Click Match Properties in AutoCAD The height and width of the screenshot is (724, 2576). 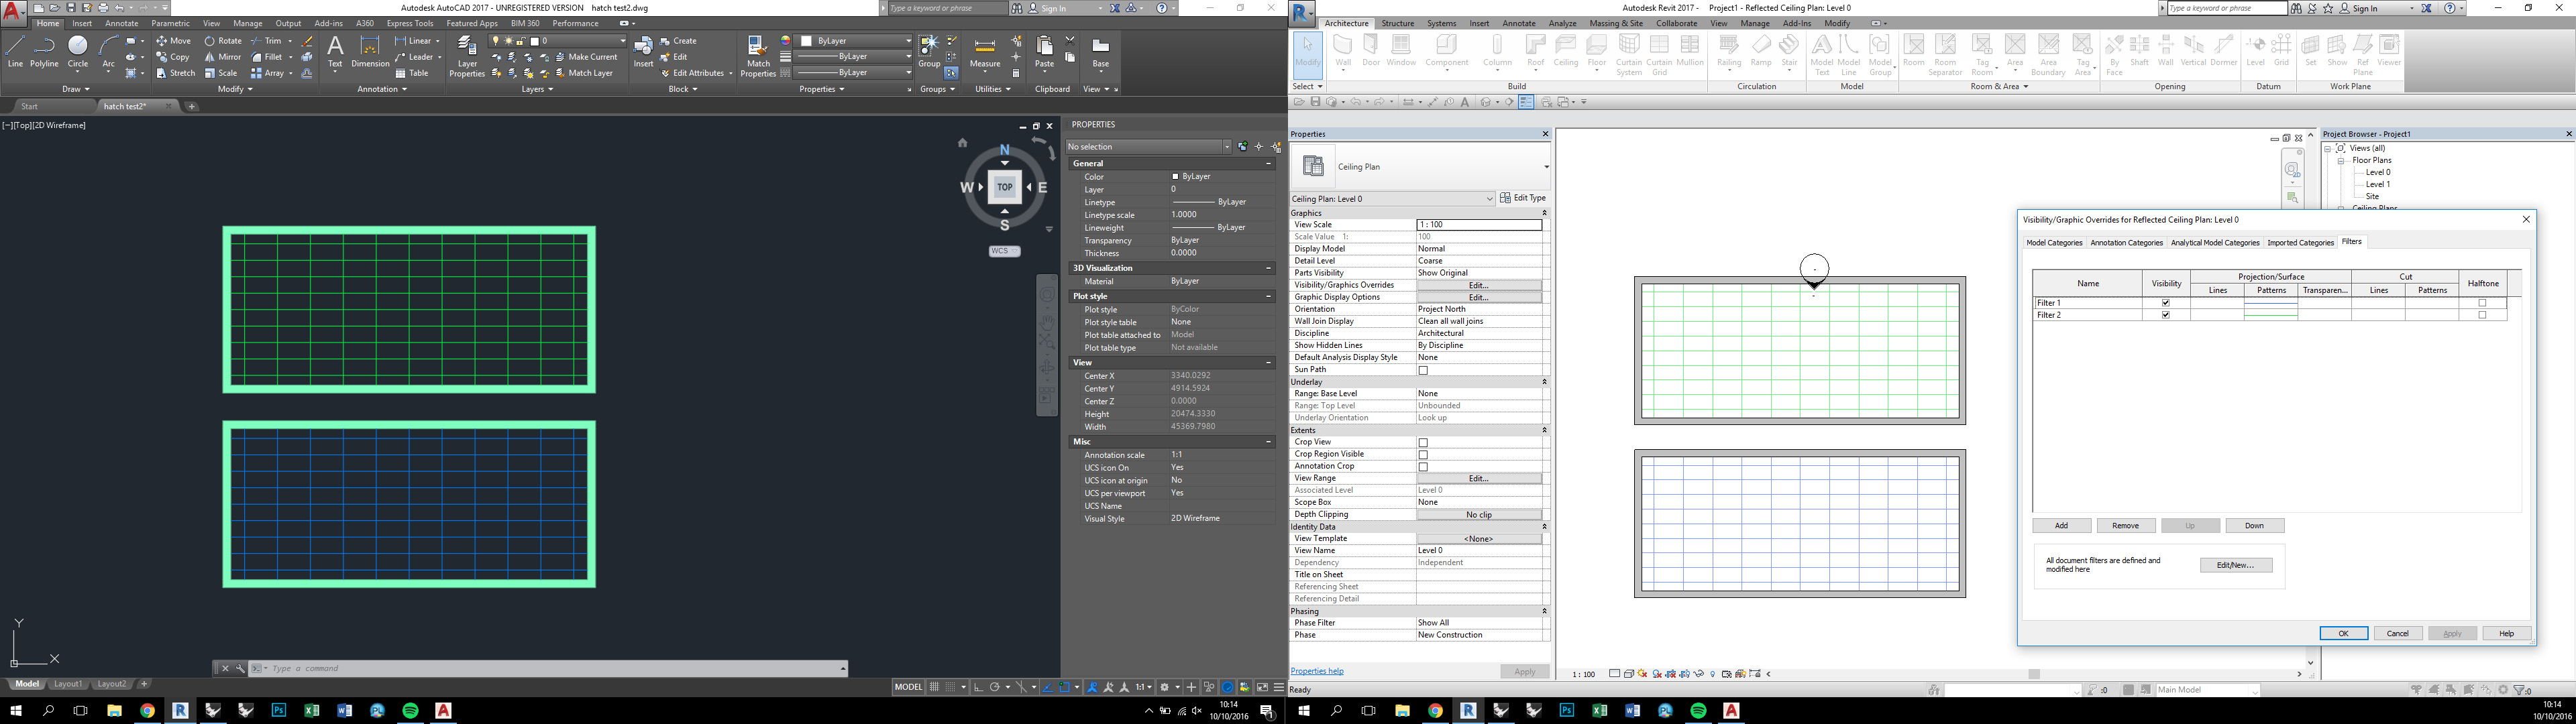[x=758, y=56]
